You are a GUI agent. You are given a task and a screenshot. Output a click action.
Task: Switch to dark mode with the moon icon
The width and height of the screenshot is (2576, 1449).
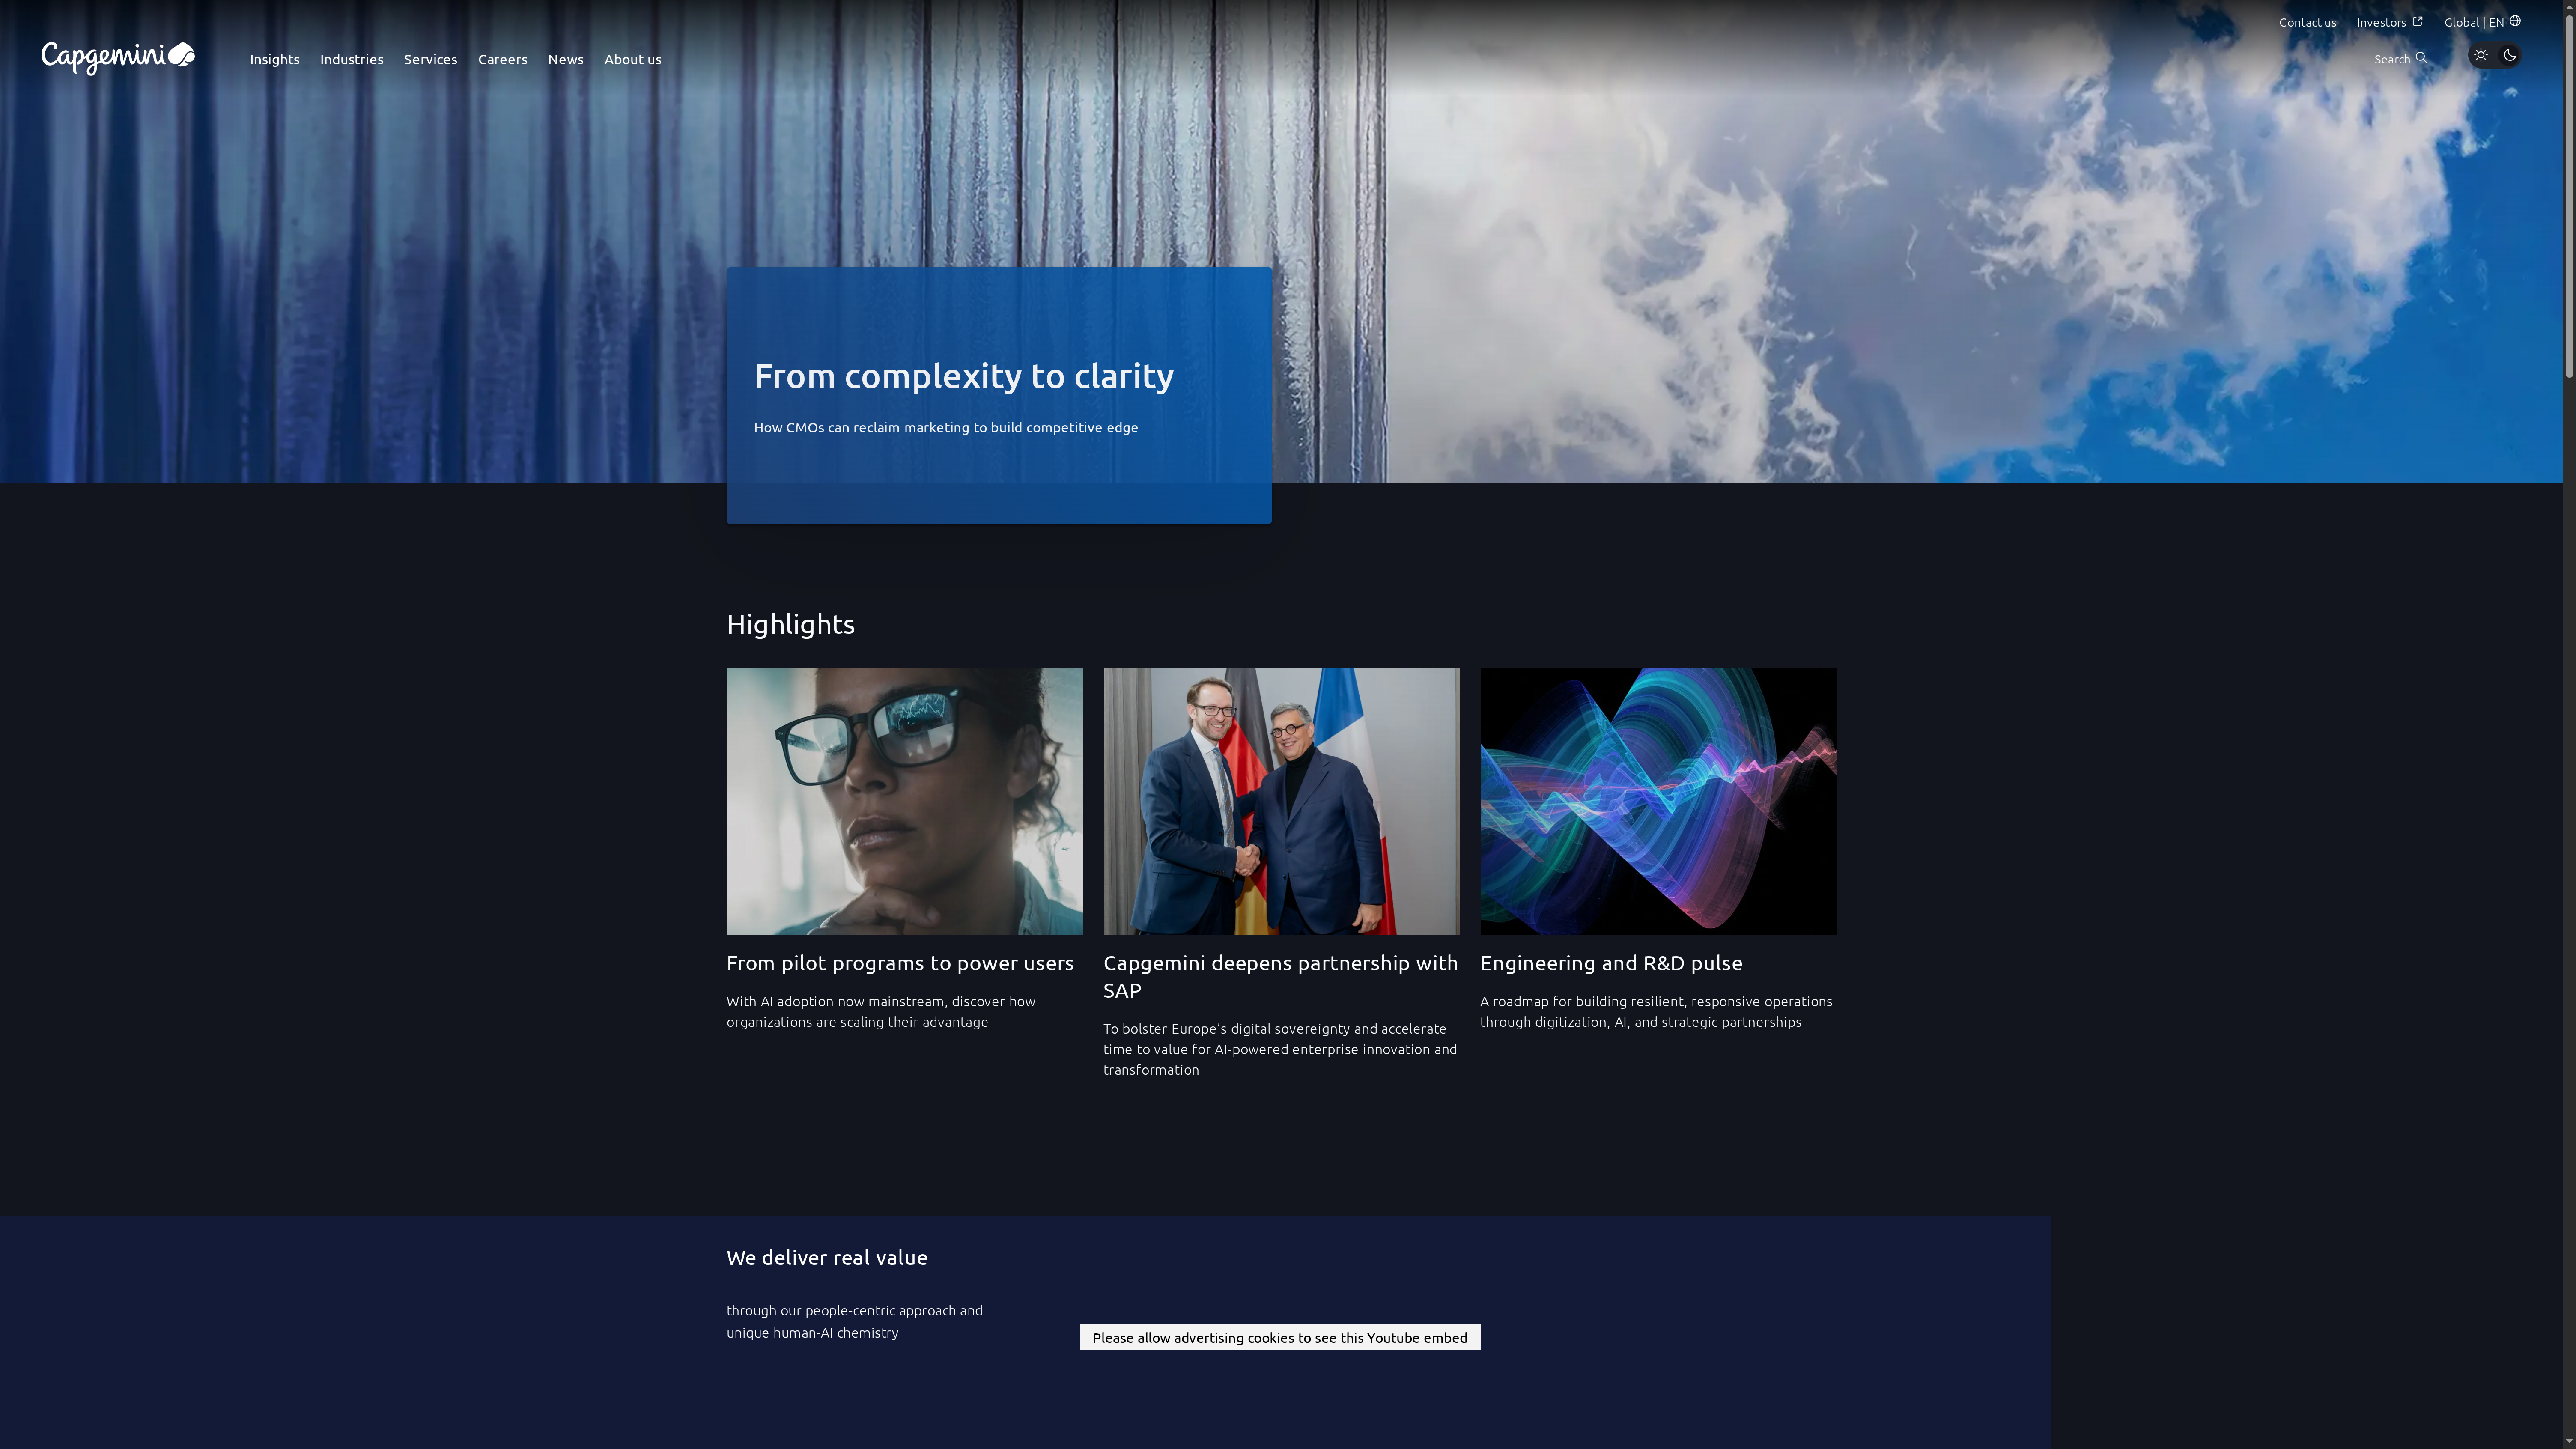pos(2510,55)
